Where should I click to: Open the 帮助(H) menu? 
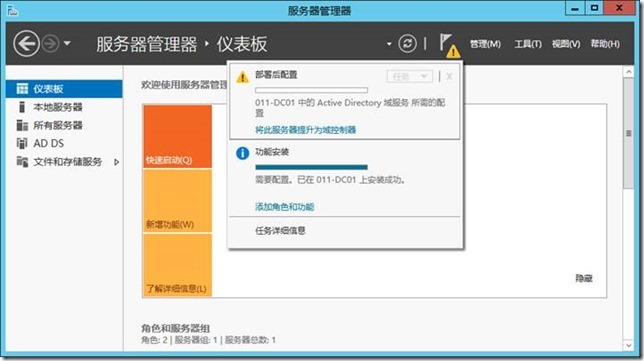click(605, 44)
